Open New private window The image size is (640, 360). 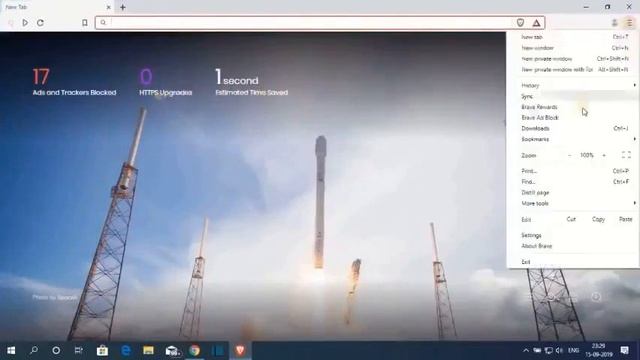[573, 59]
